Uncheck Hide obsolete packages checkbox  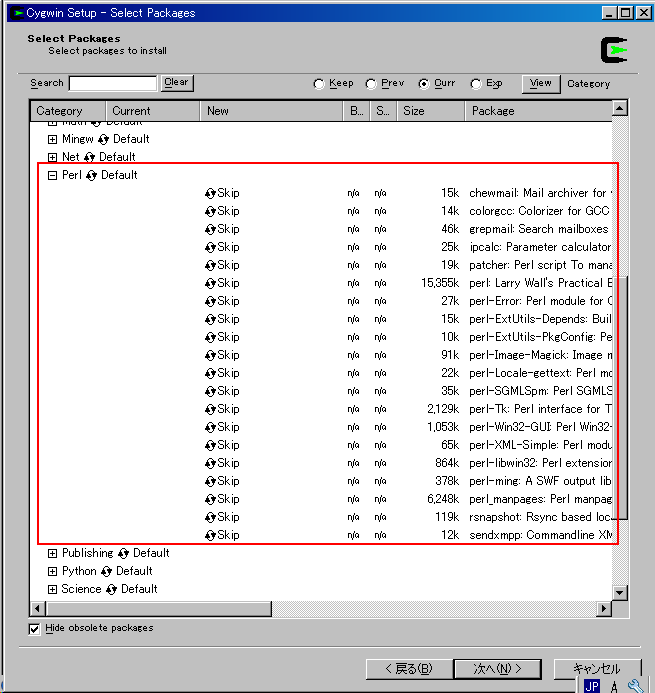pos(35,629)
